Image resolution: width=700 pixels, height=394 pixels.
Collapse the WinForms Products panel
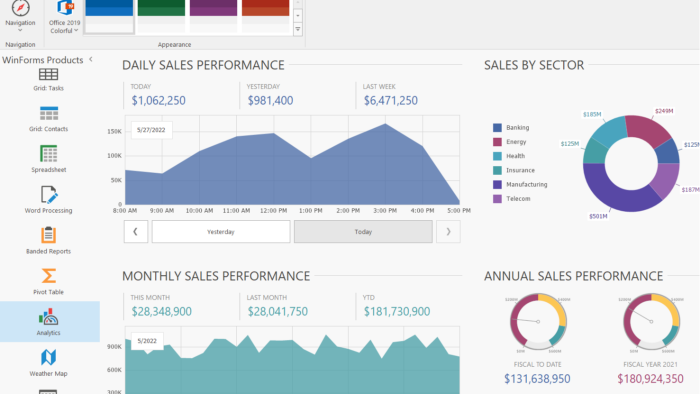pos(91,59)
